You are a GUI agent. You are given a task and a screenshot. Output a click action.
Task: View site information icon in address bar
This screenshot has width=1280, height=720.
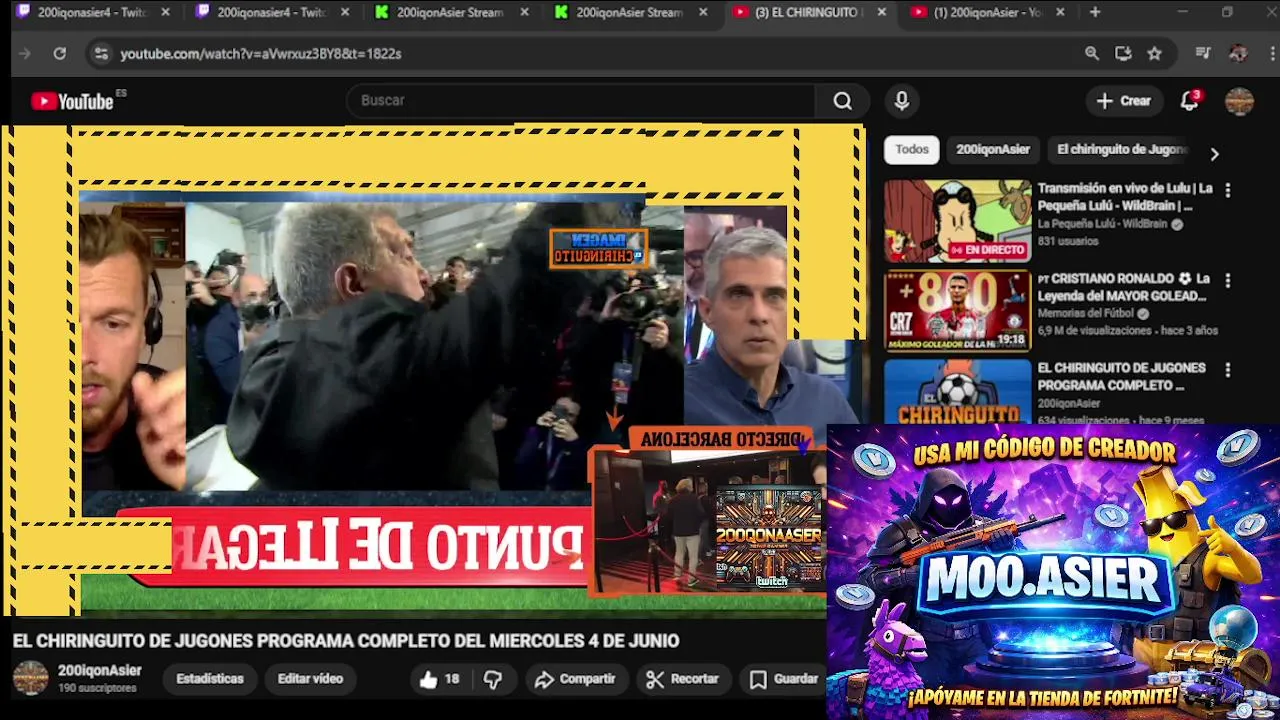pyautogui.click(x=101, y=54)
